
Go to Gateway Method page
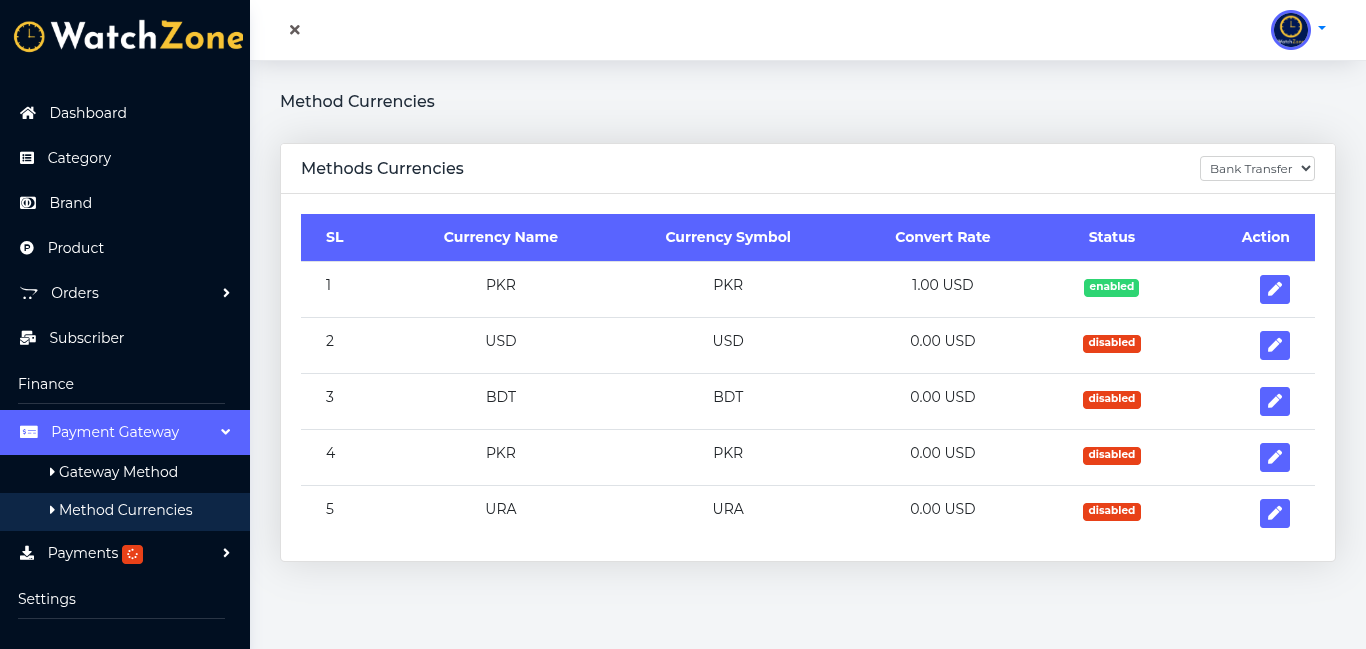pyautogui.click(x=118, y=472)
